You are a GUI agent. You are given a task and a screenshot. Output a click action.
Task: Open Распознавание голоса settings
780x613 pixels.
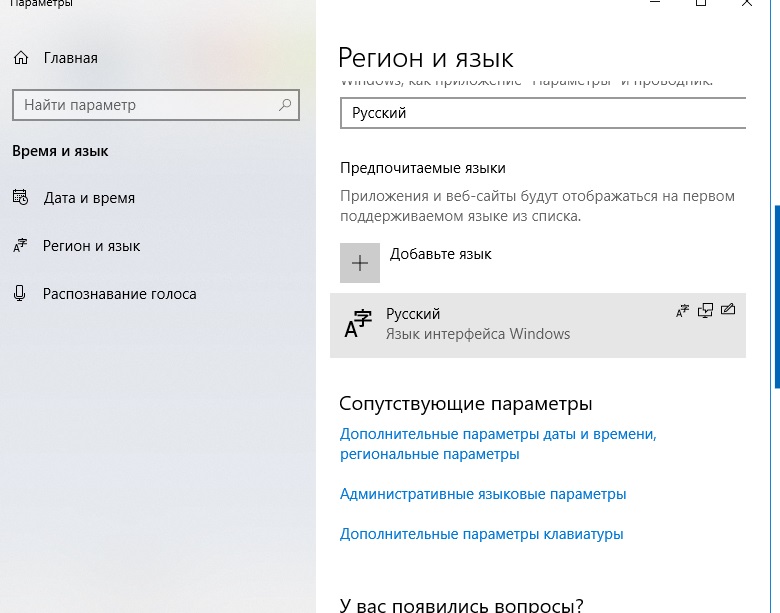tap(119, 294)
